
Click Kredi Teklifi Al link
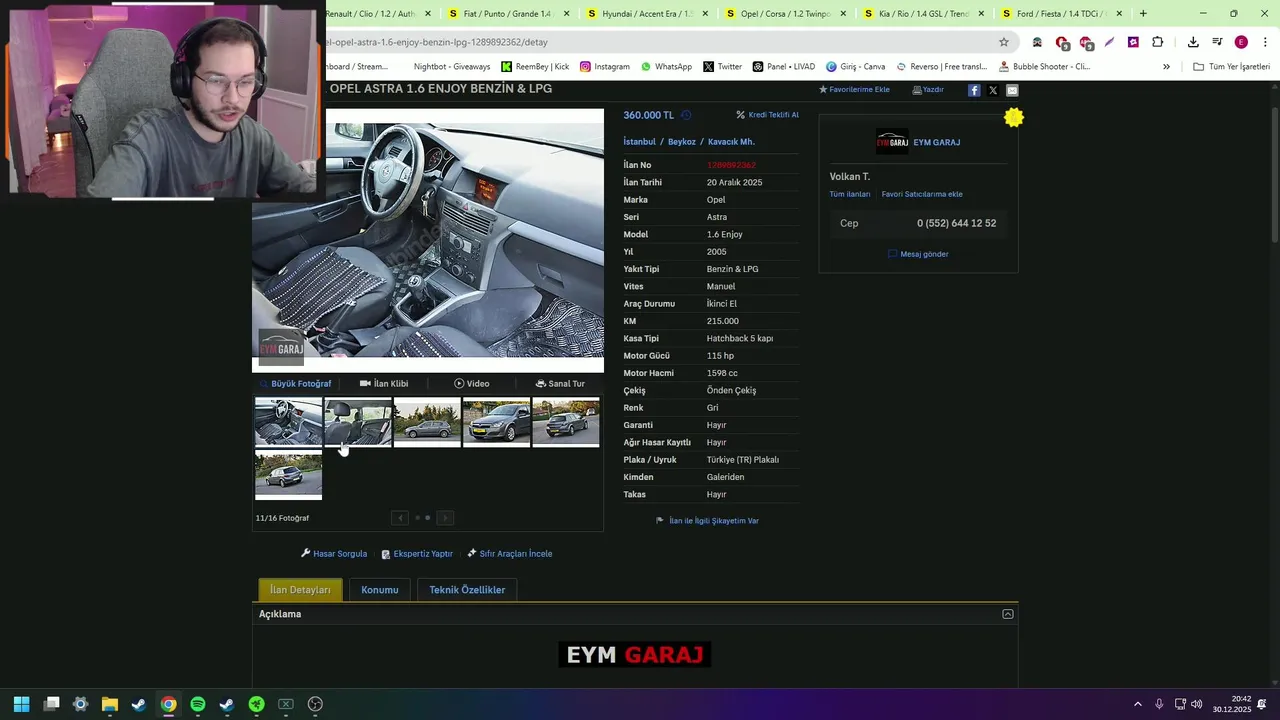coord(768,115)
